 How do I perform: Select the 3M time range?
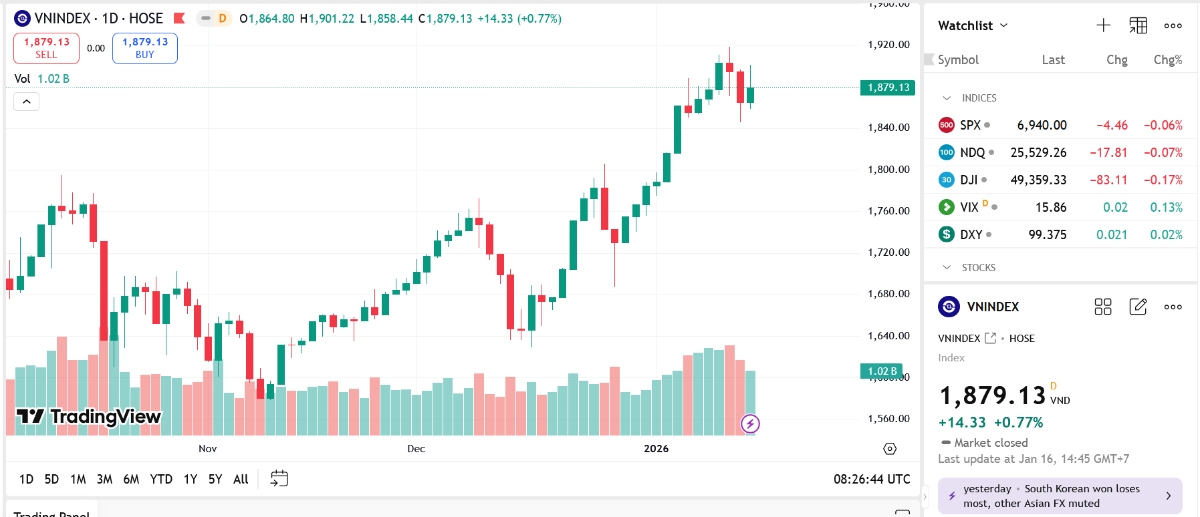pyautogui.click(x=104, y=479)
